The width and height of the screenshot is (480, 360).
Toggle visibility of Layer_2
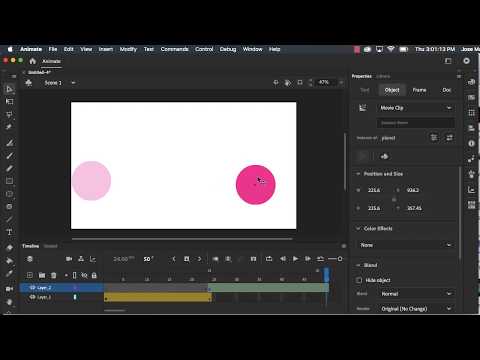[x=33, y=287]
